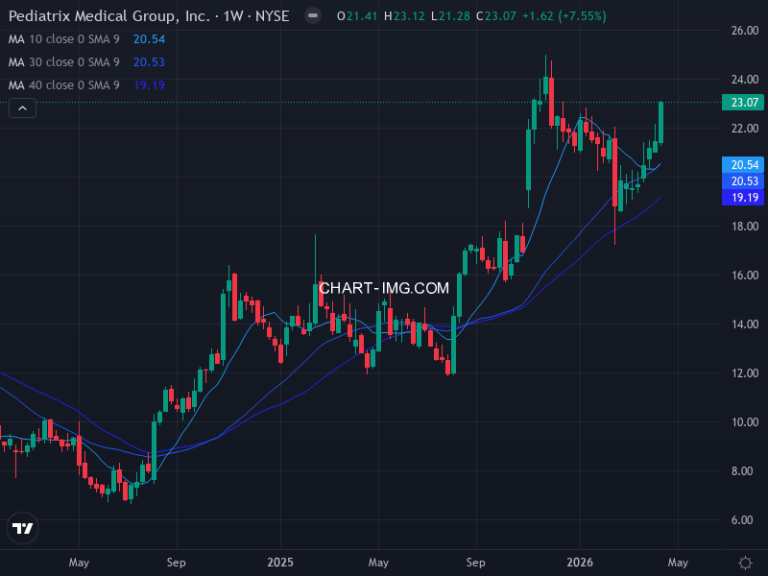Click the 20.53 price tag on the axis
Viewport: 768px width, 576px height.
pyautogui.click(x=743, y=181)
